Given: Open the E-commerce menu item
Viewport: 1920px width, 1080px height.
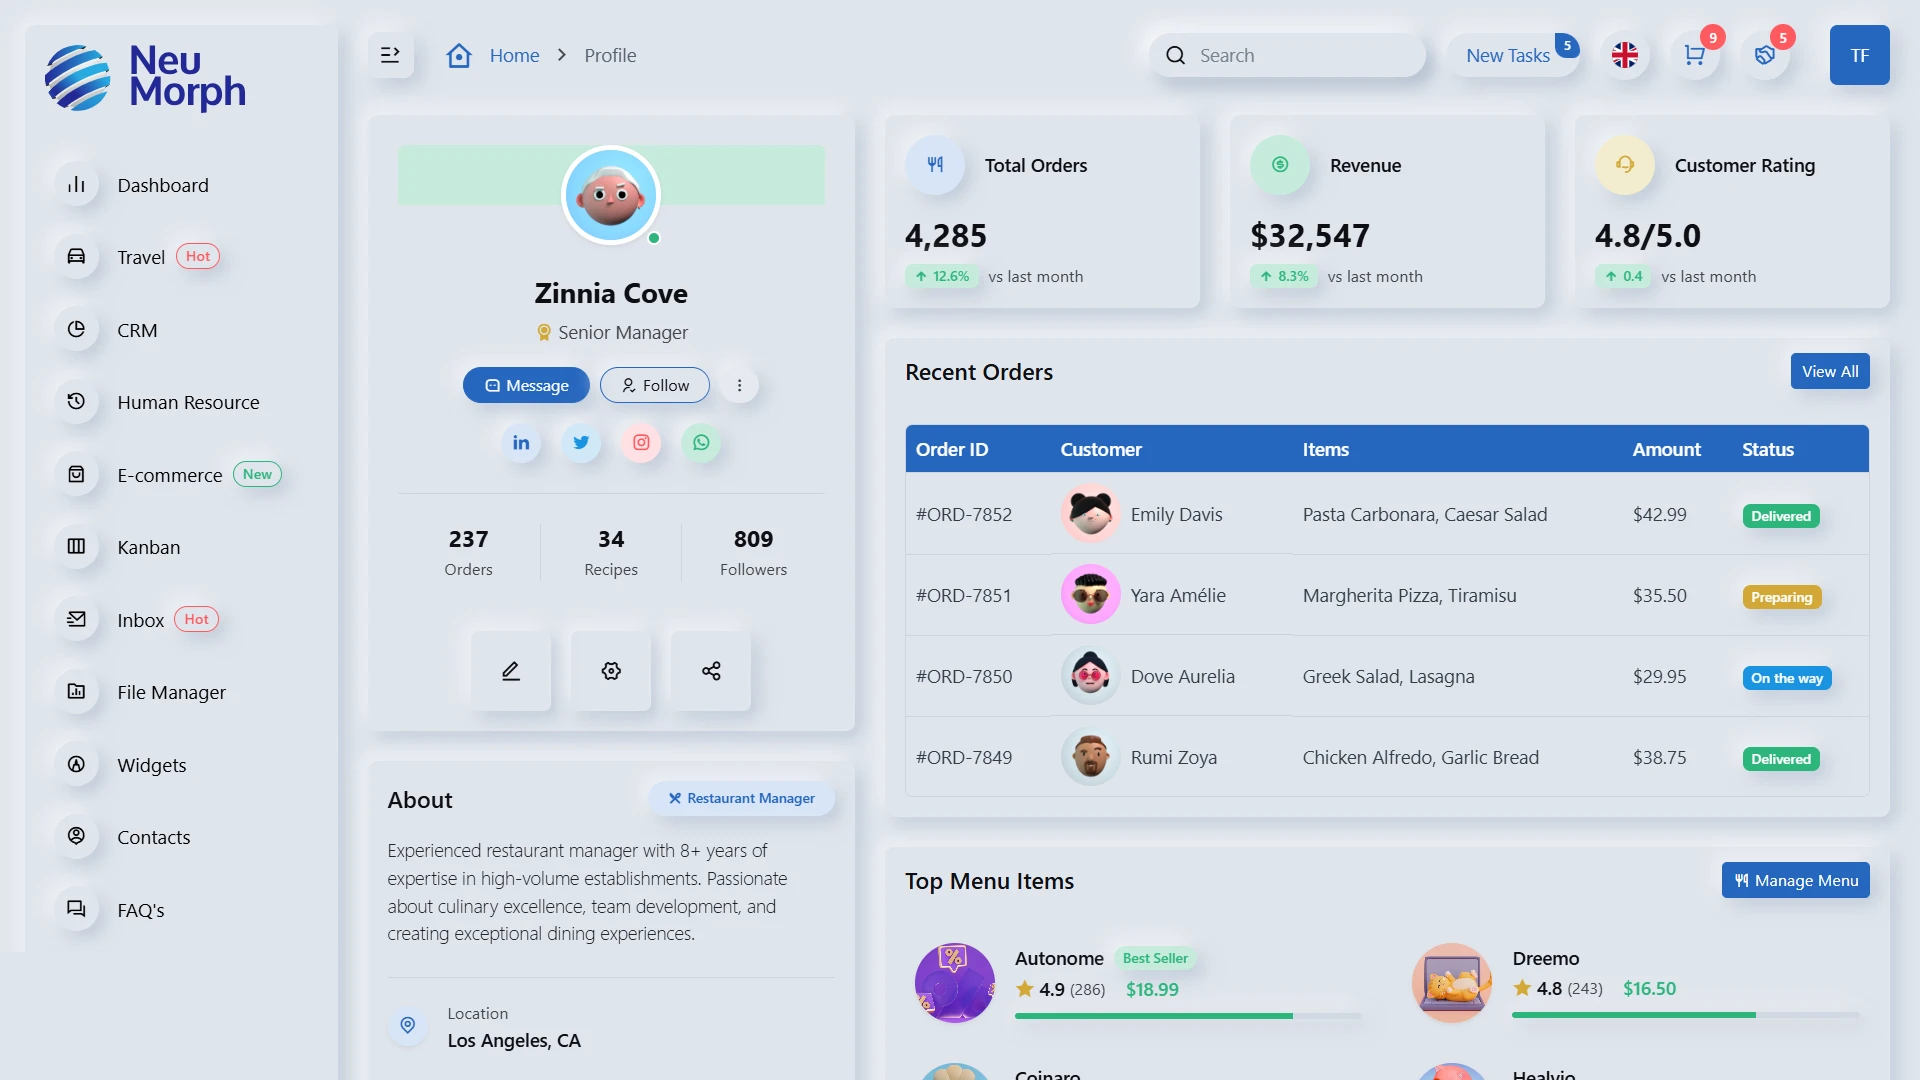Looking at the screenshot, I should click(x=169, y=476).
